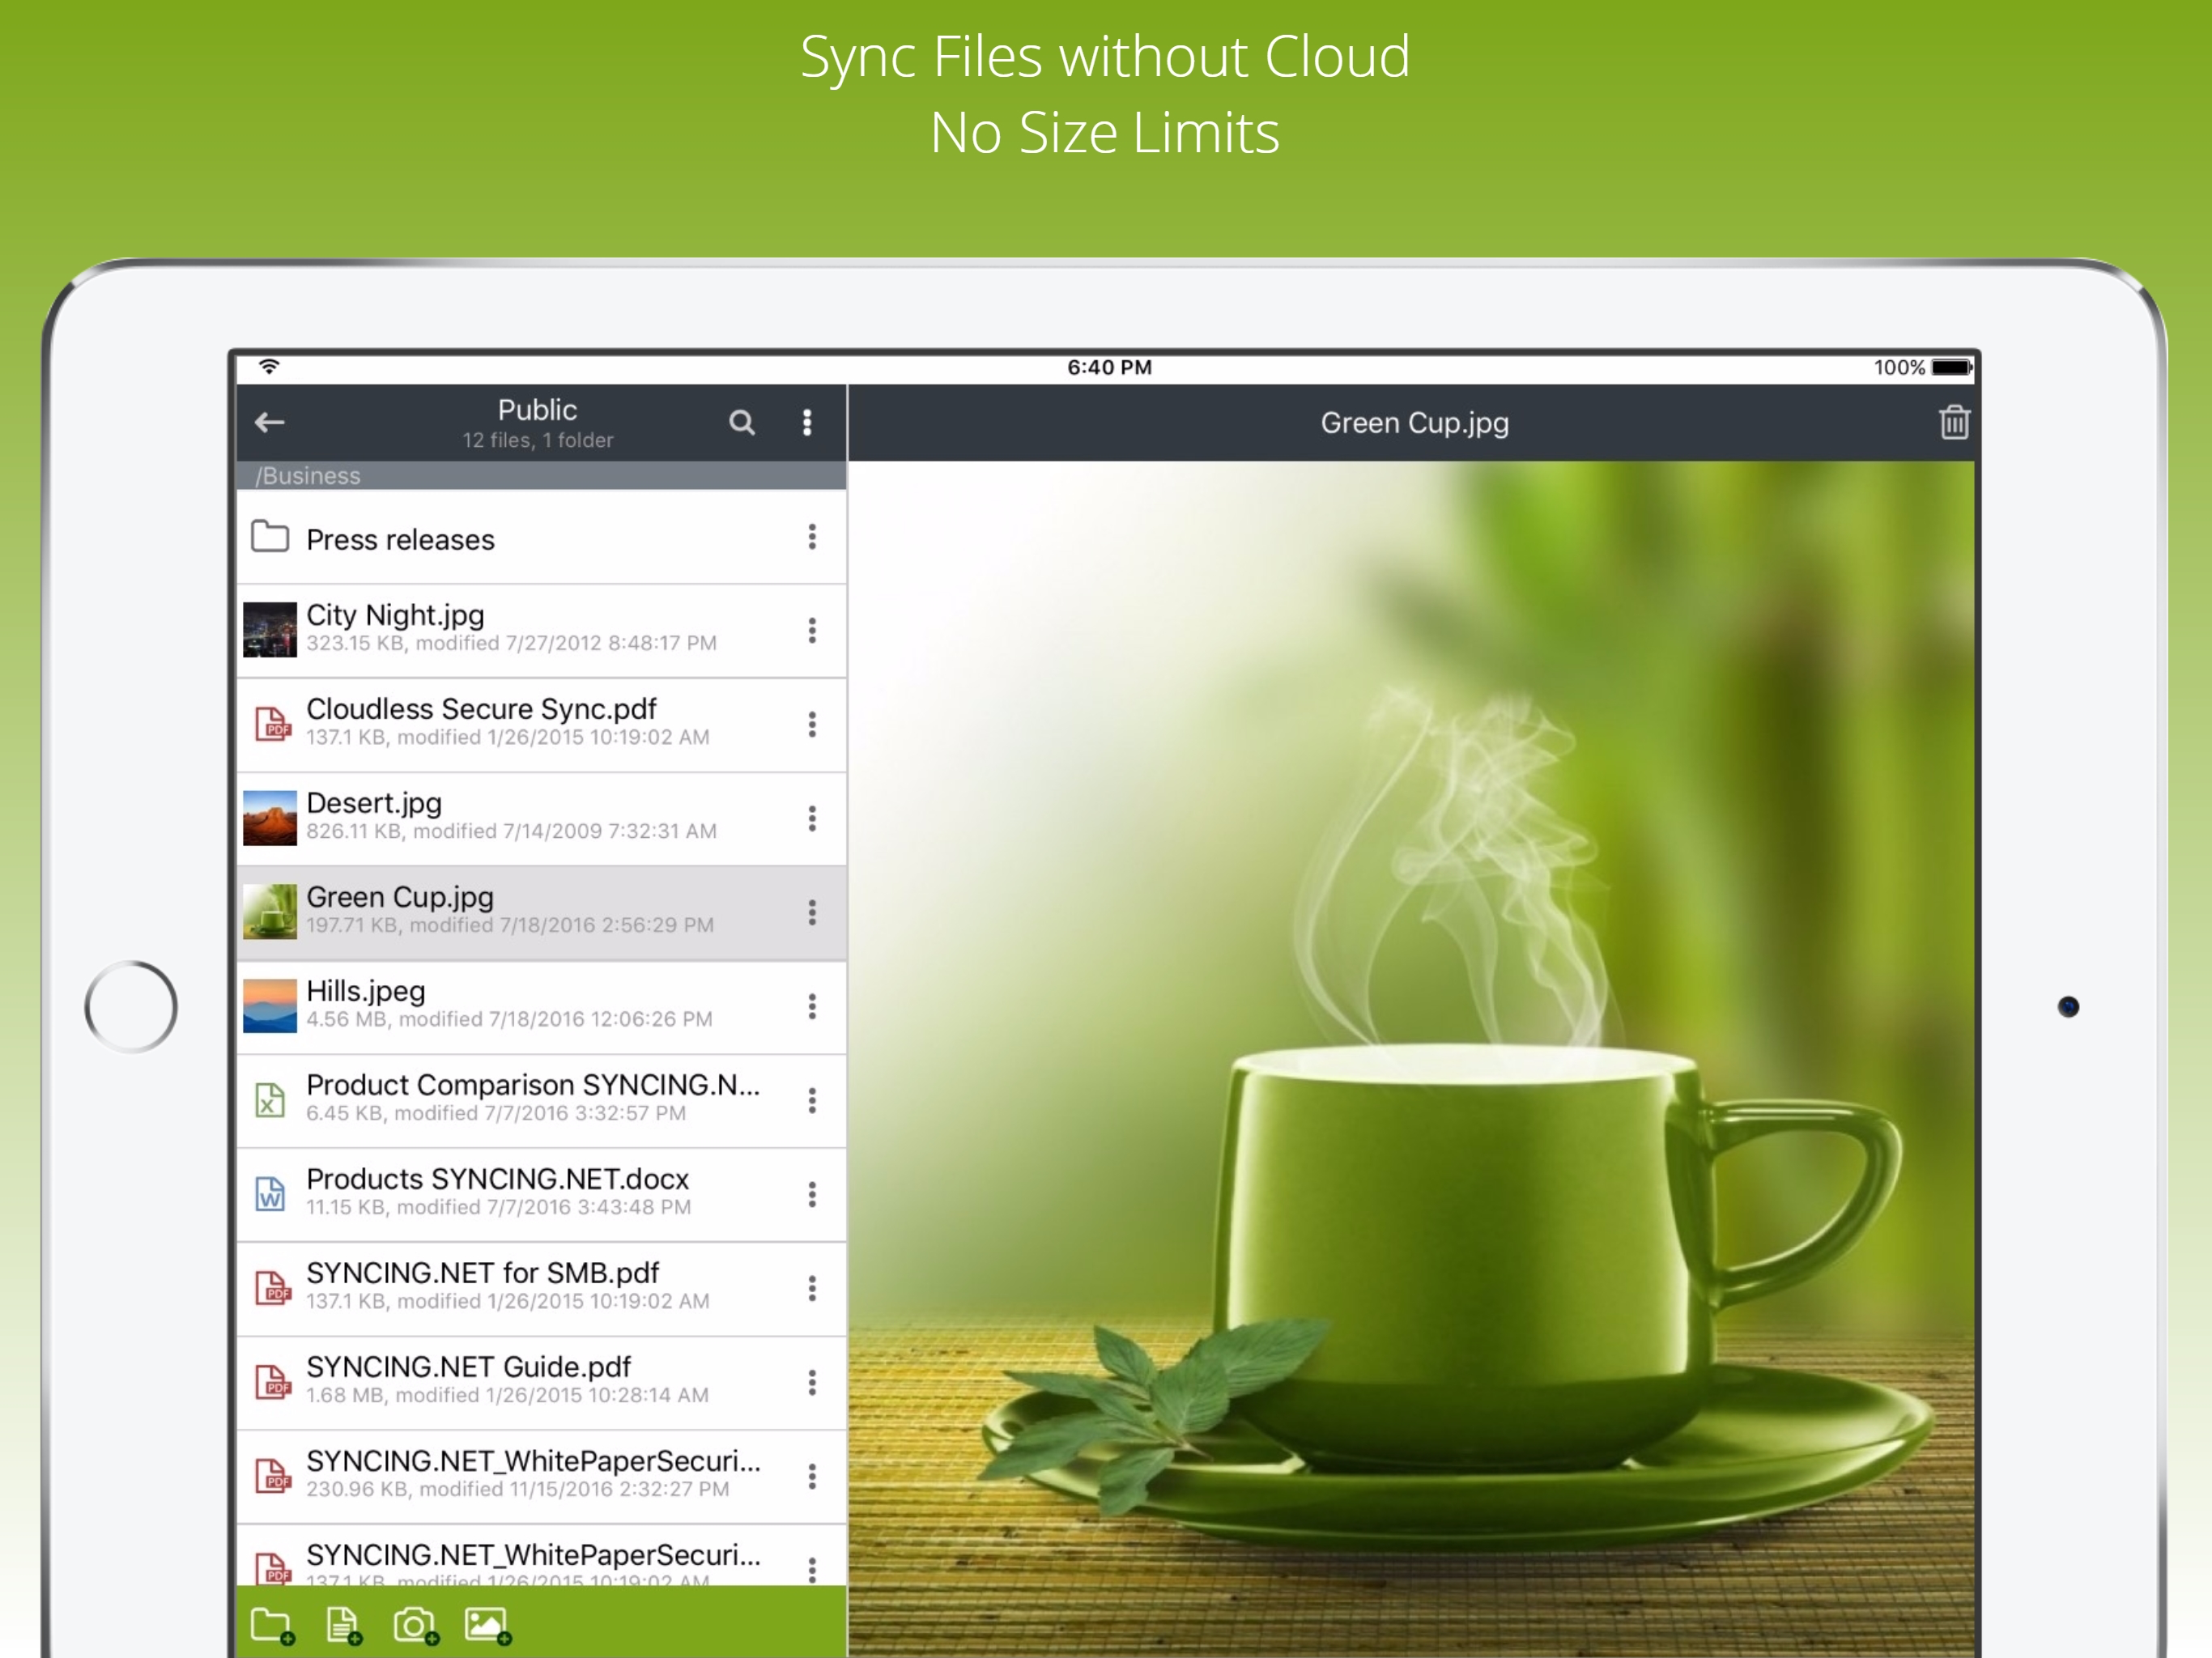Open Desert.jpg from the file list
Viewport: 2212px width, 1658px height.
[x=374, y=815]
